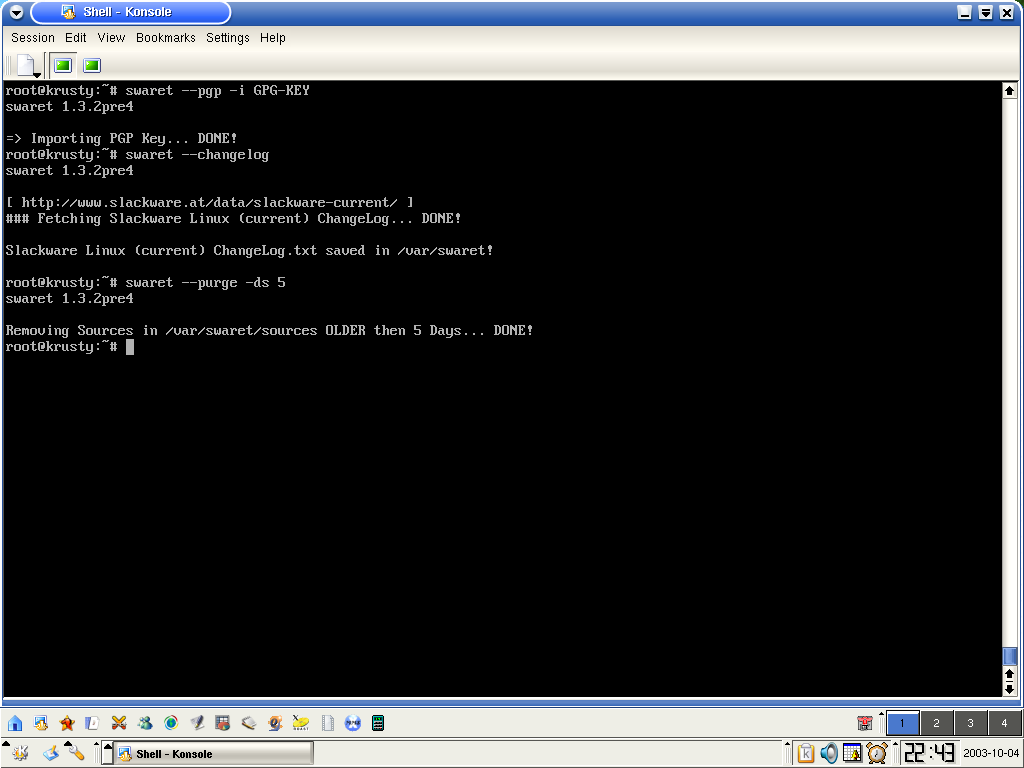Image resolution: width=1024 pixels, height=768 pixels.
Task: Click the Shell - Konsole taskbar button
Action: 213,754
